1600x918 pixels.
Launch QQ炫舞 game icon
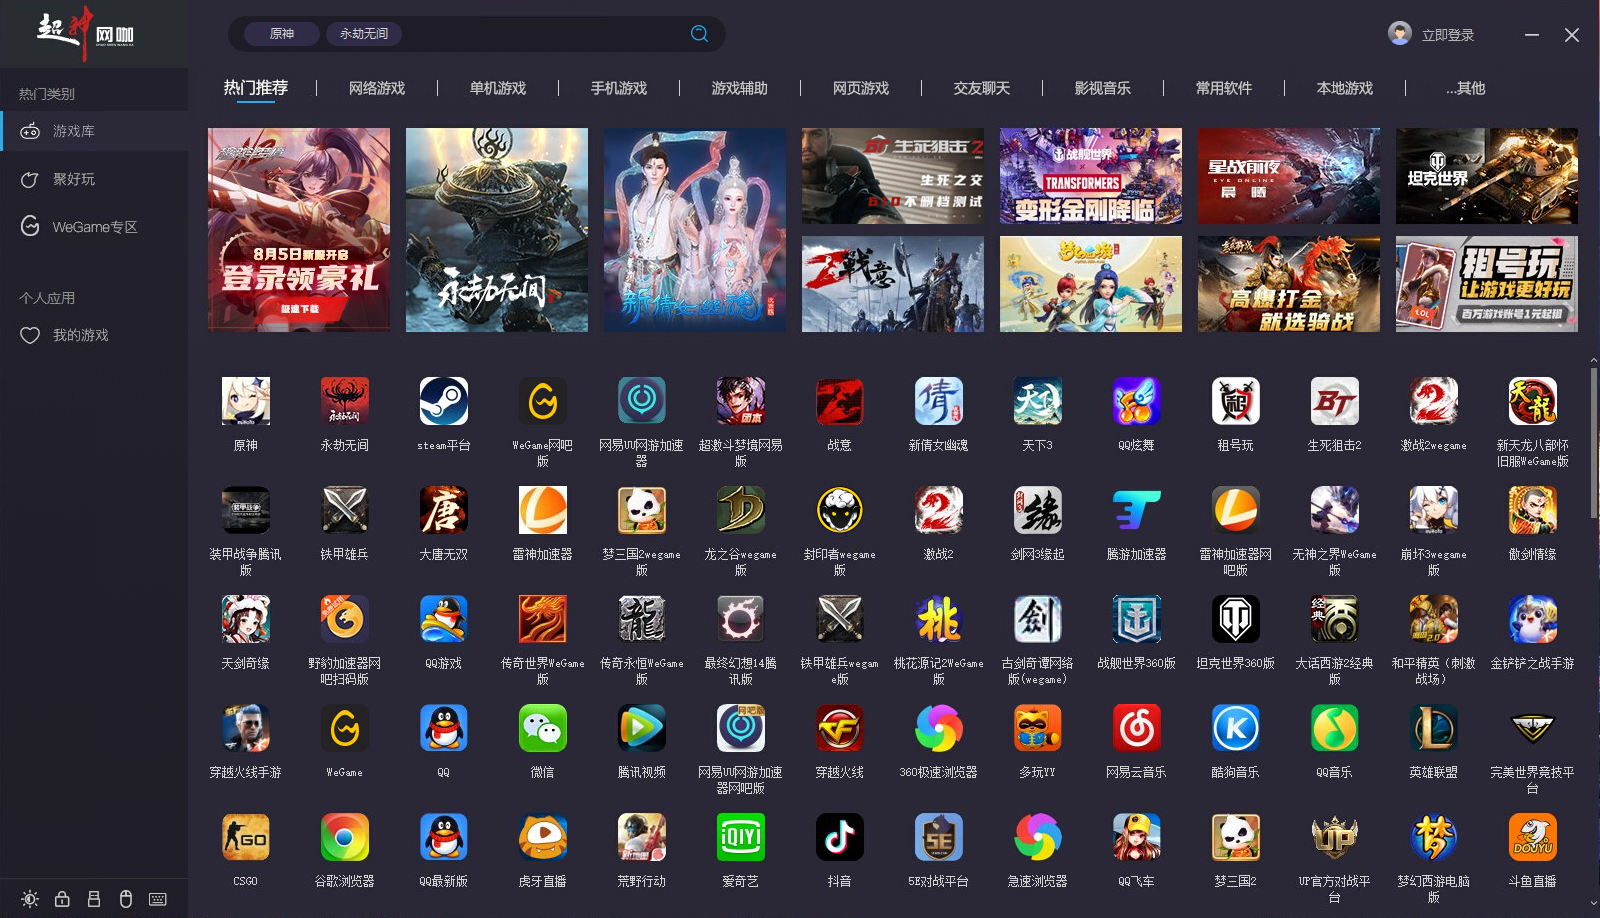click(x=1137, y=401)
